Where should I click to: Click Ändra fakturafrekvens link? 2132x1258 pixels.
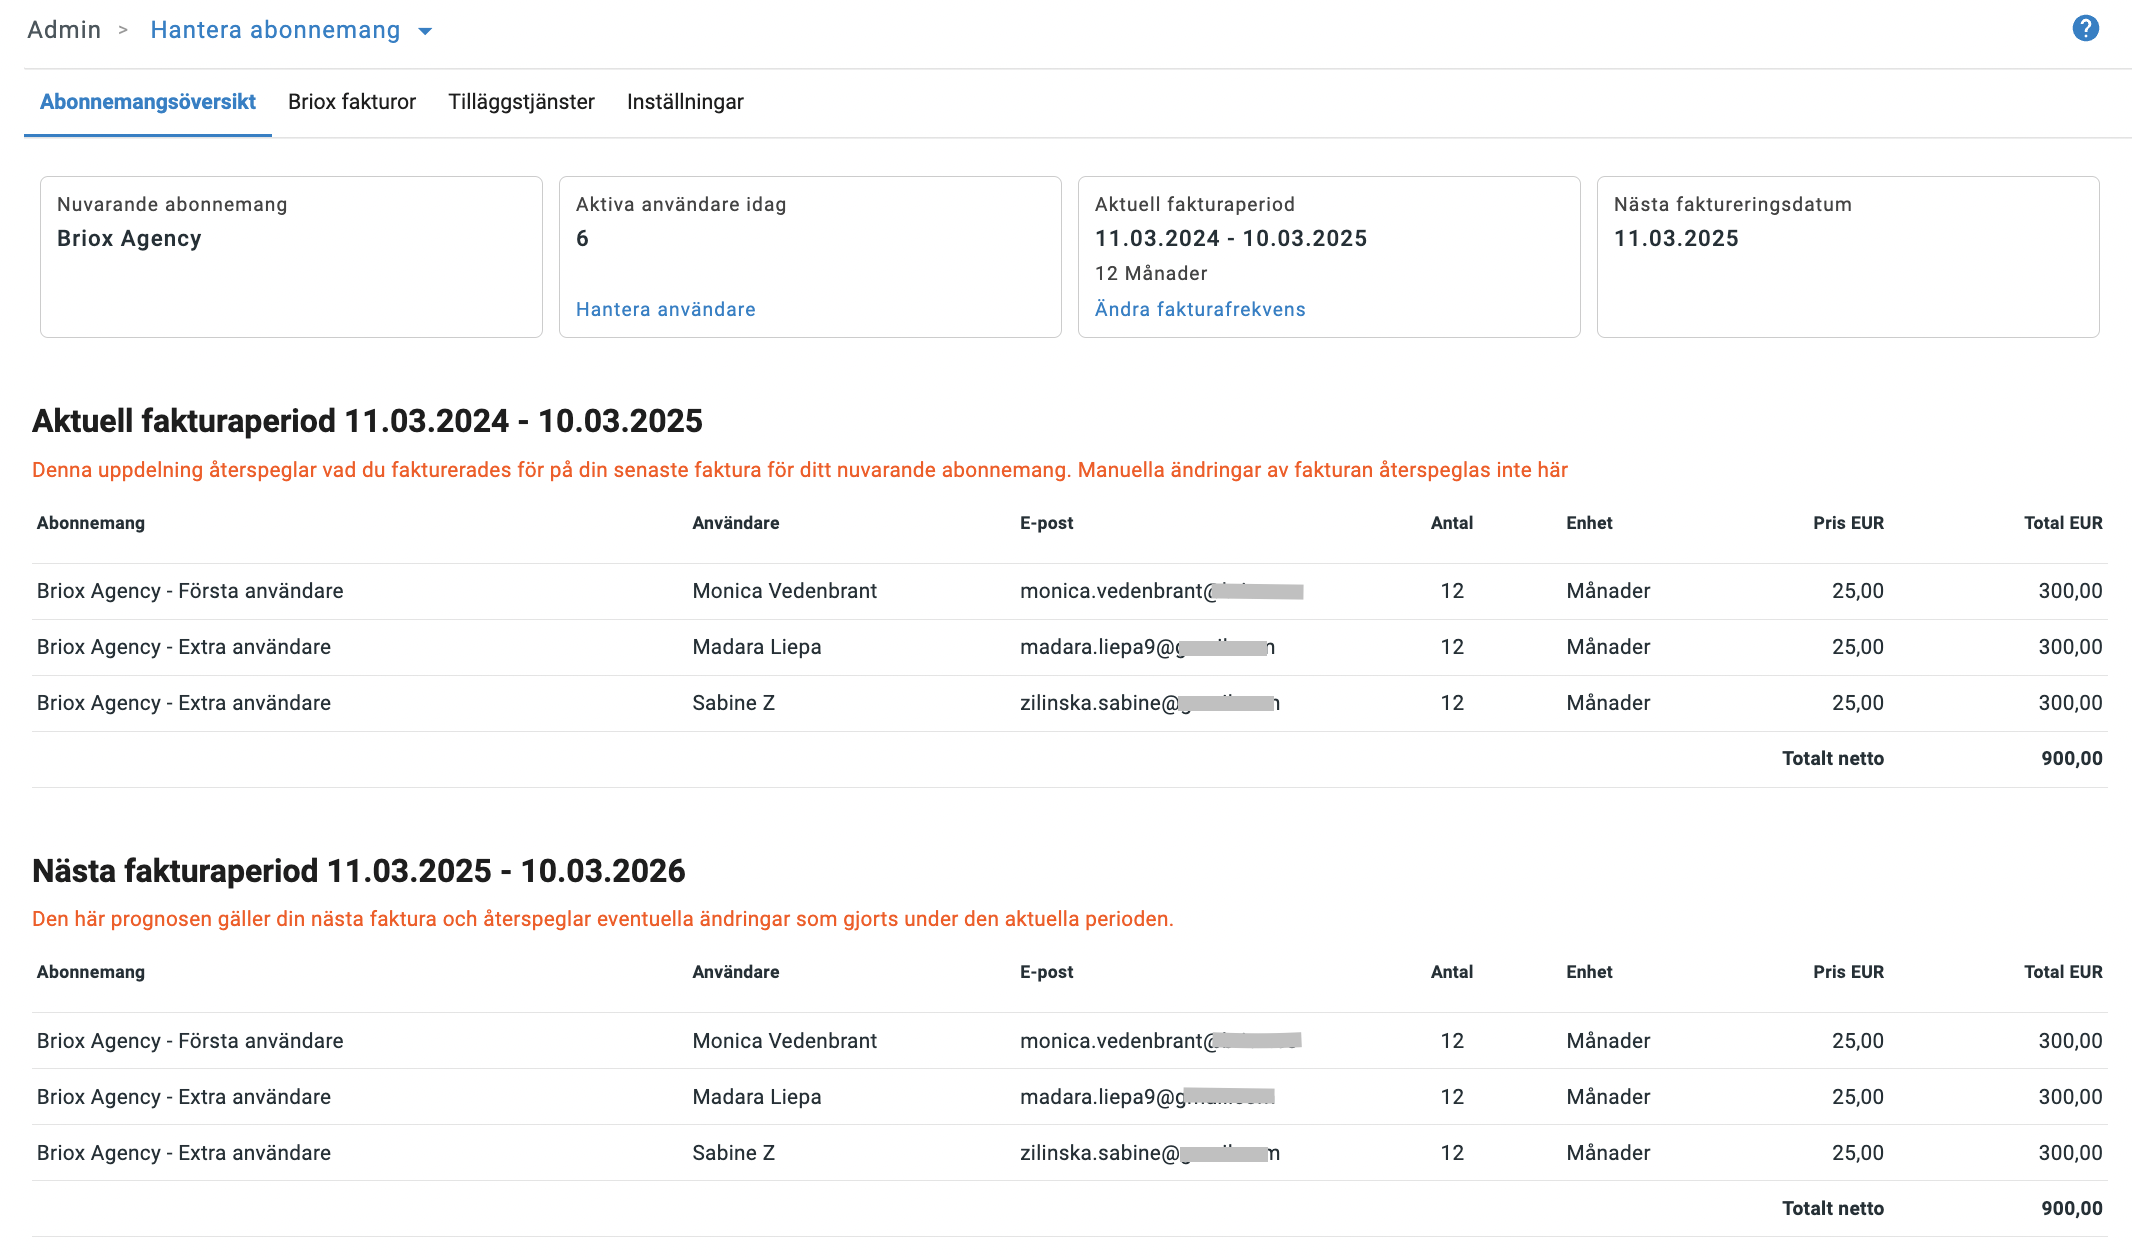[1200, 309]
